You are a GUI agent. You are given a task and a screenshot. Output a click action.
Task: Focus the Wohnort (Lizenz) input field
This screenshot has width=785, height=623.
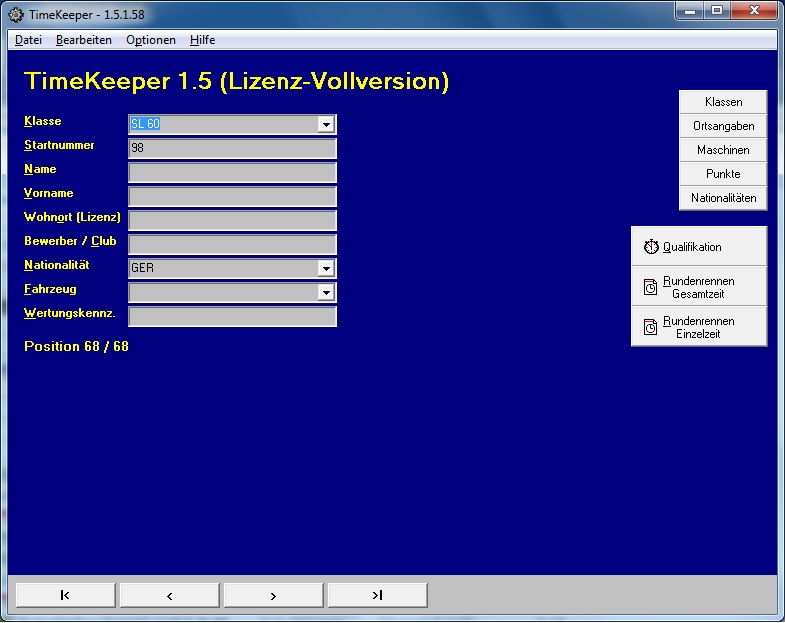(232, 220)
